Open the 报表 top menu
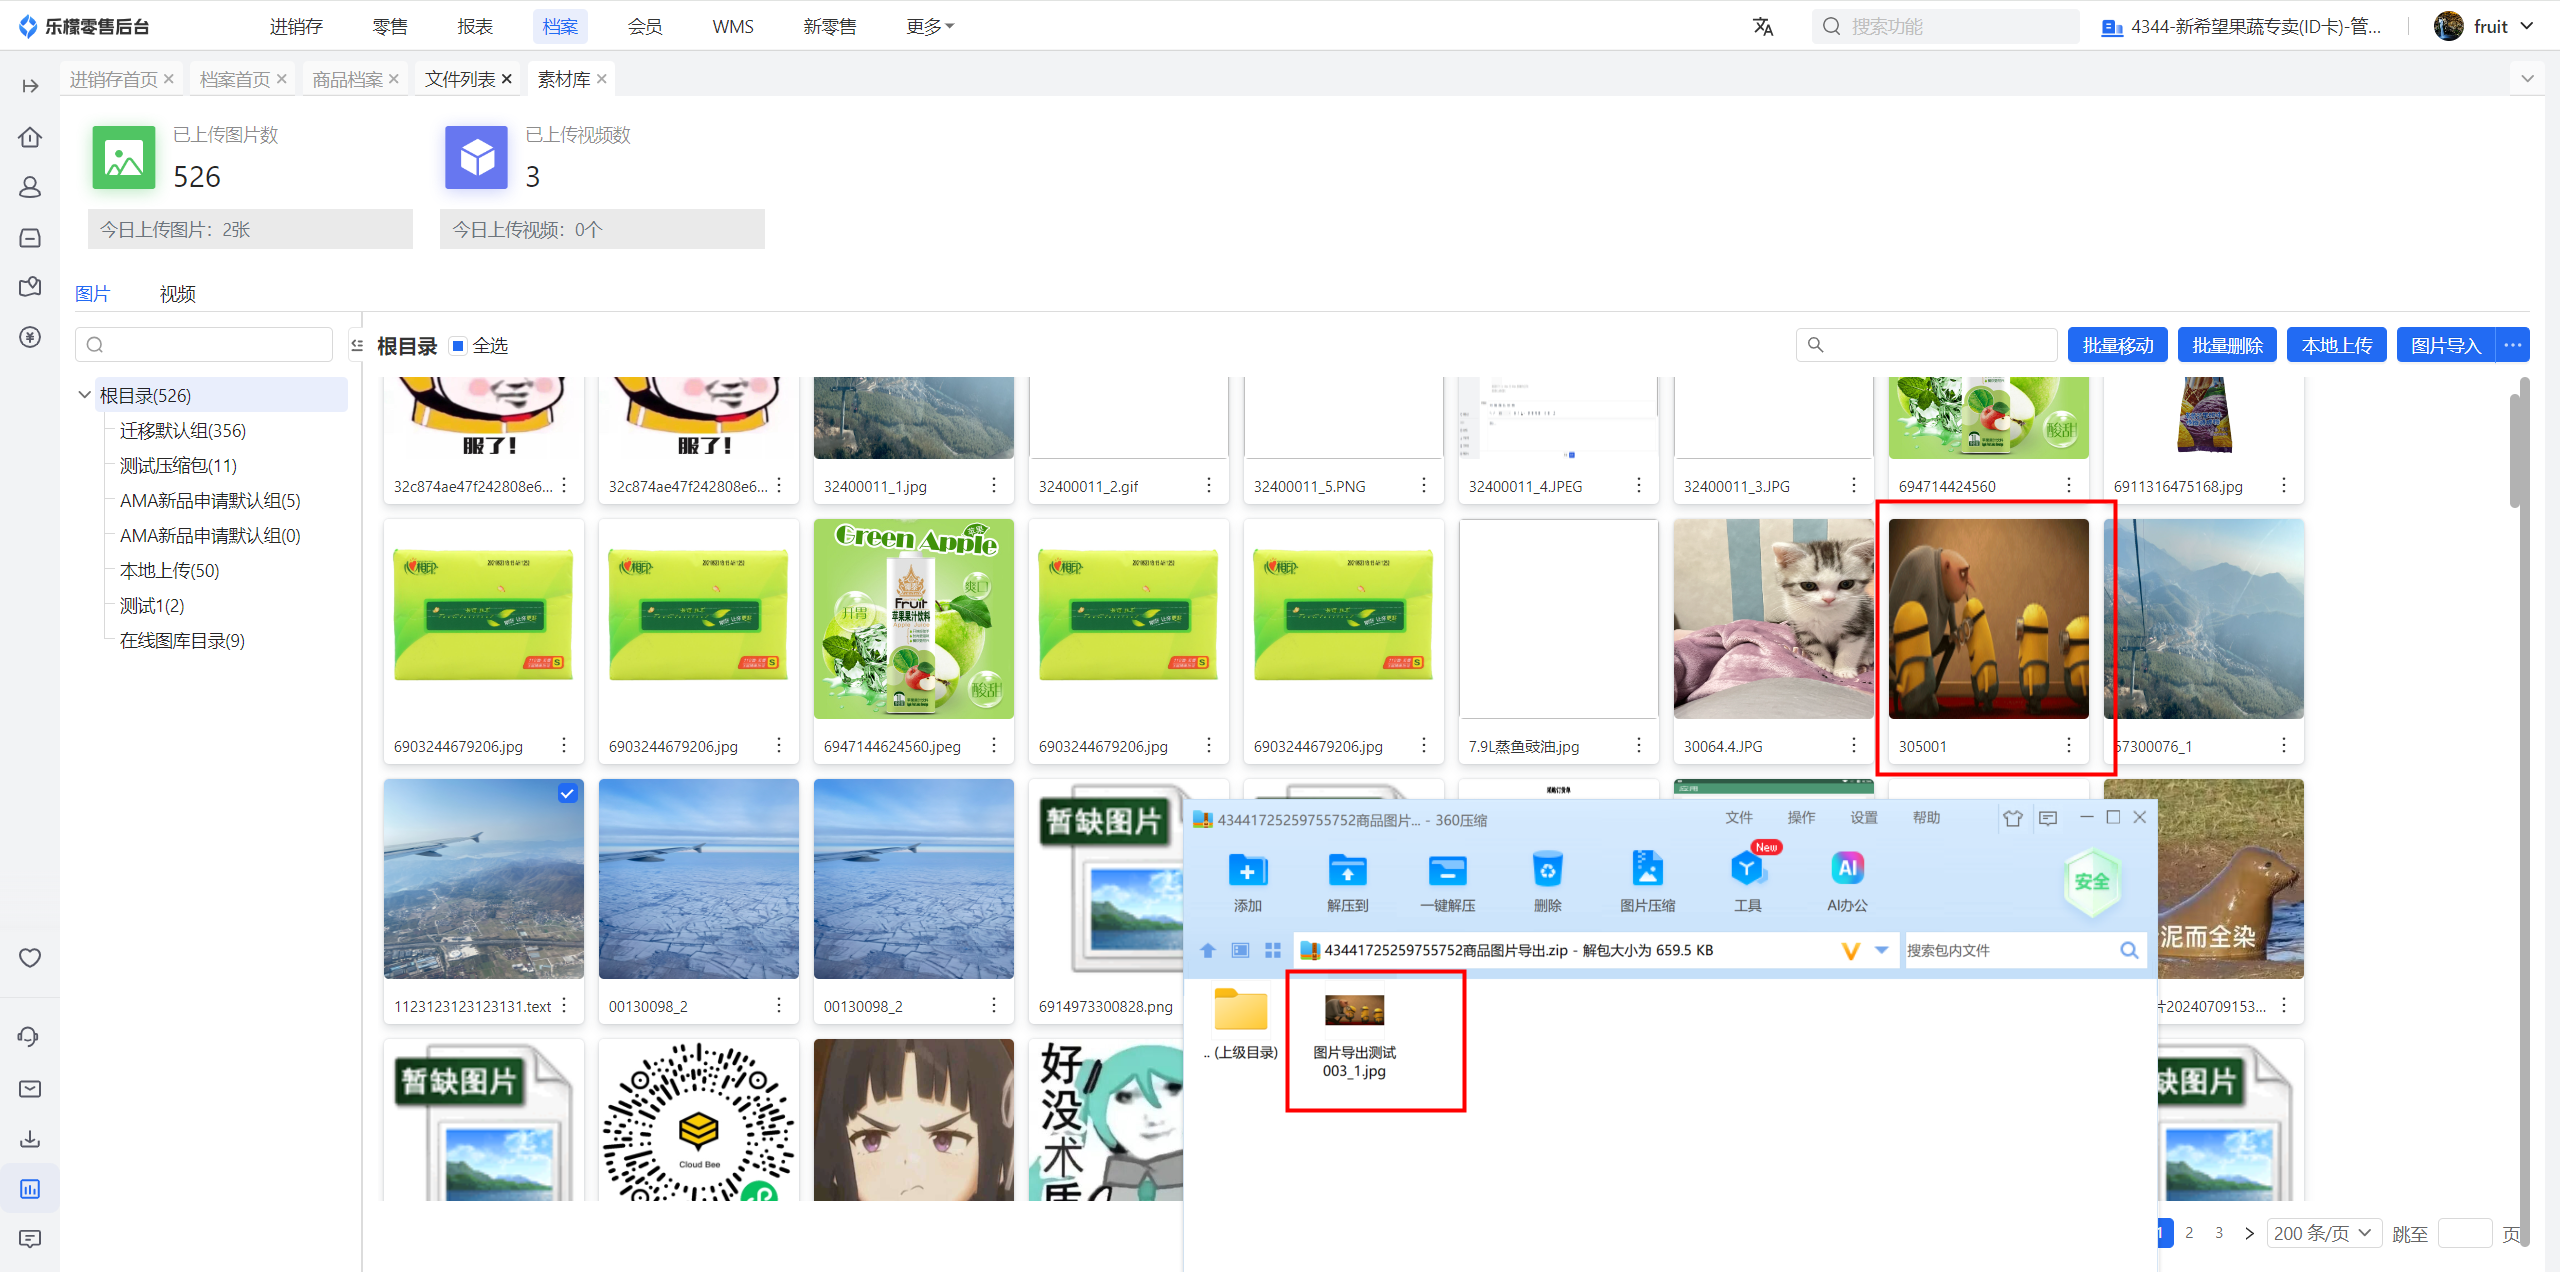 point(475,27)
